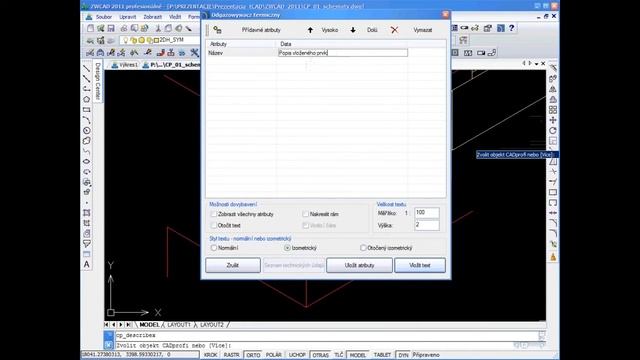Image resolution: width=640 pixels, height=360 pixels.
Task: Select the Izometrický text style radio
Action: coord(287,248)
